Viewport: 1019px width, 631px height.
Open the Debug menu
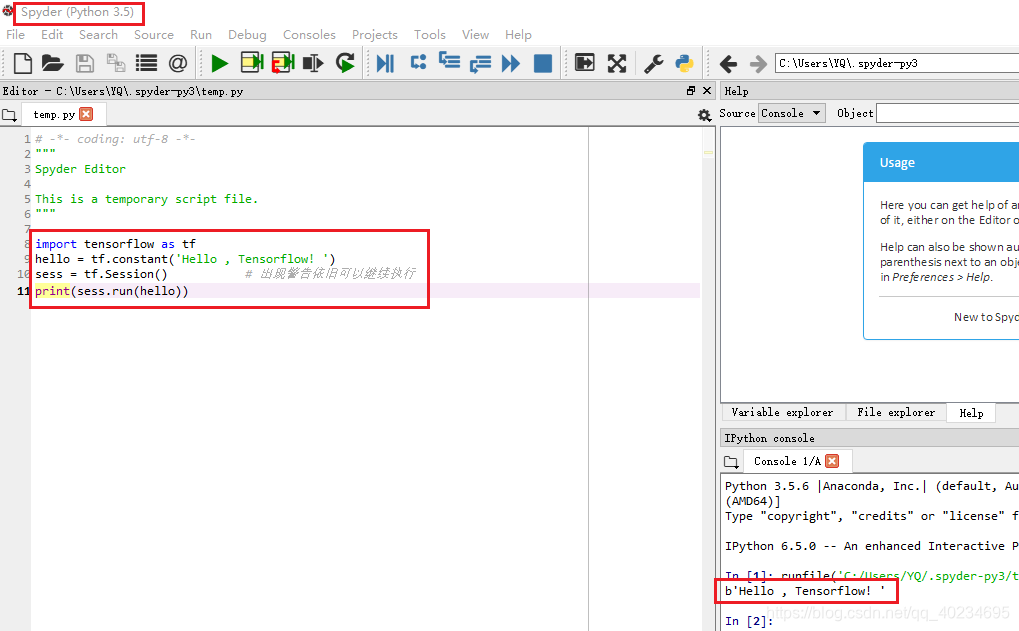click(x=247, y=34)
